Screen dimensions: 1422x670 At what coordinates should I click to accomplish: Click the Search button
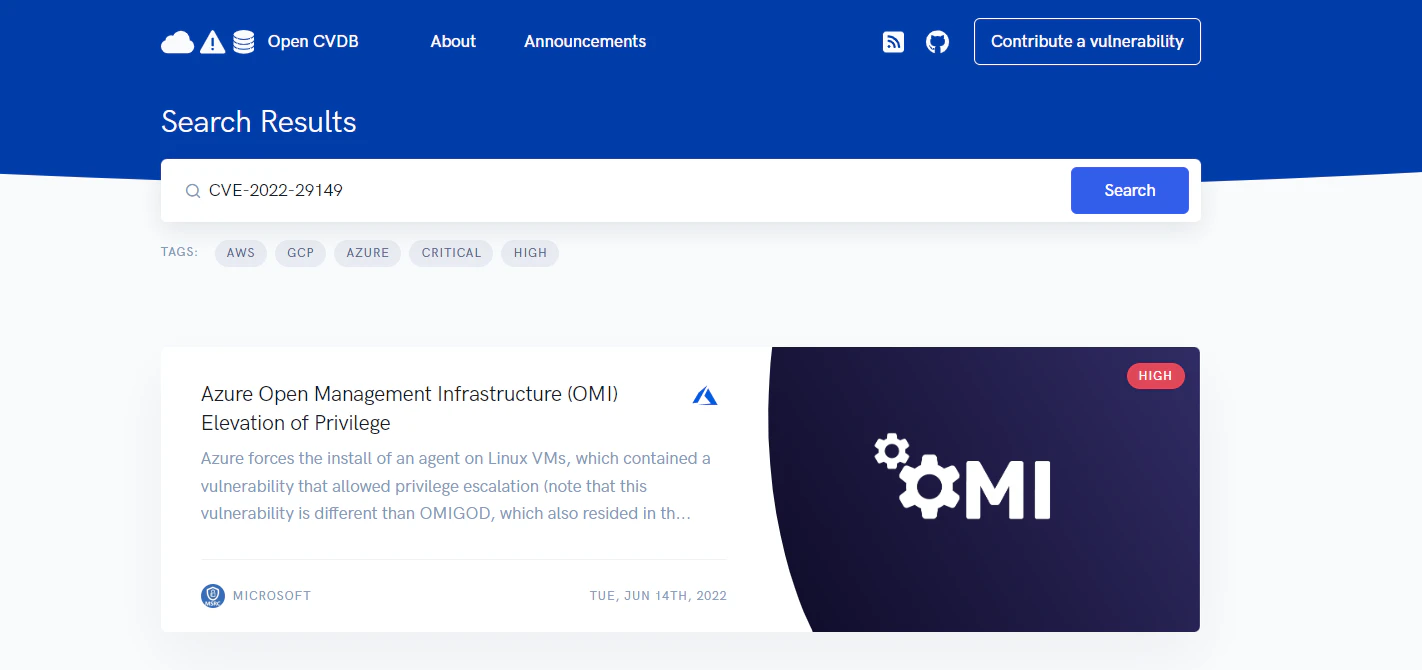1130,191
